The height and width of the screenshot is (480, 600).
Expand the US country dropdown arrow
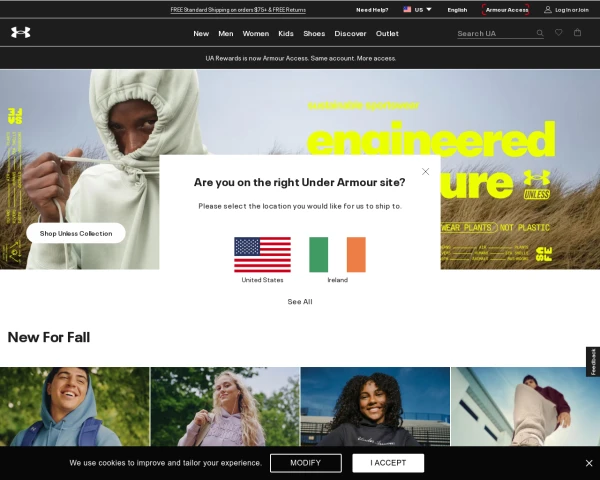coord(429,9)
